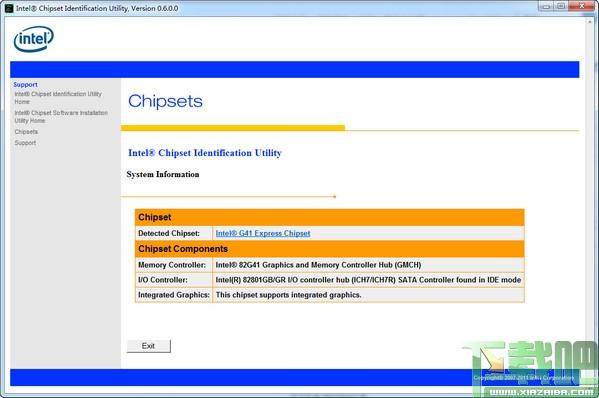Image resolution: width=599 pixels, height=398 pixels.
Task: Open Intel G41 Express Chipset link
Action: coord(263,233)
